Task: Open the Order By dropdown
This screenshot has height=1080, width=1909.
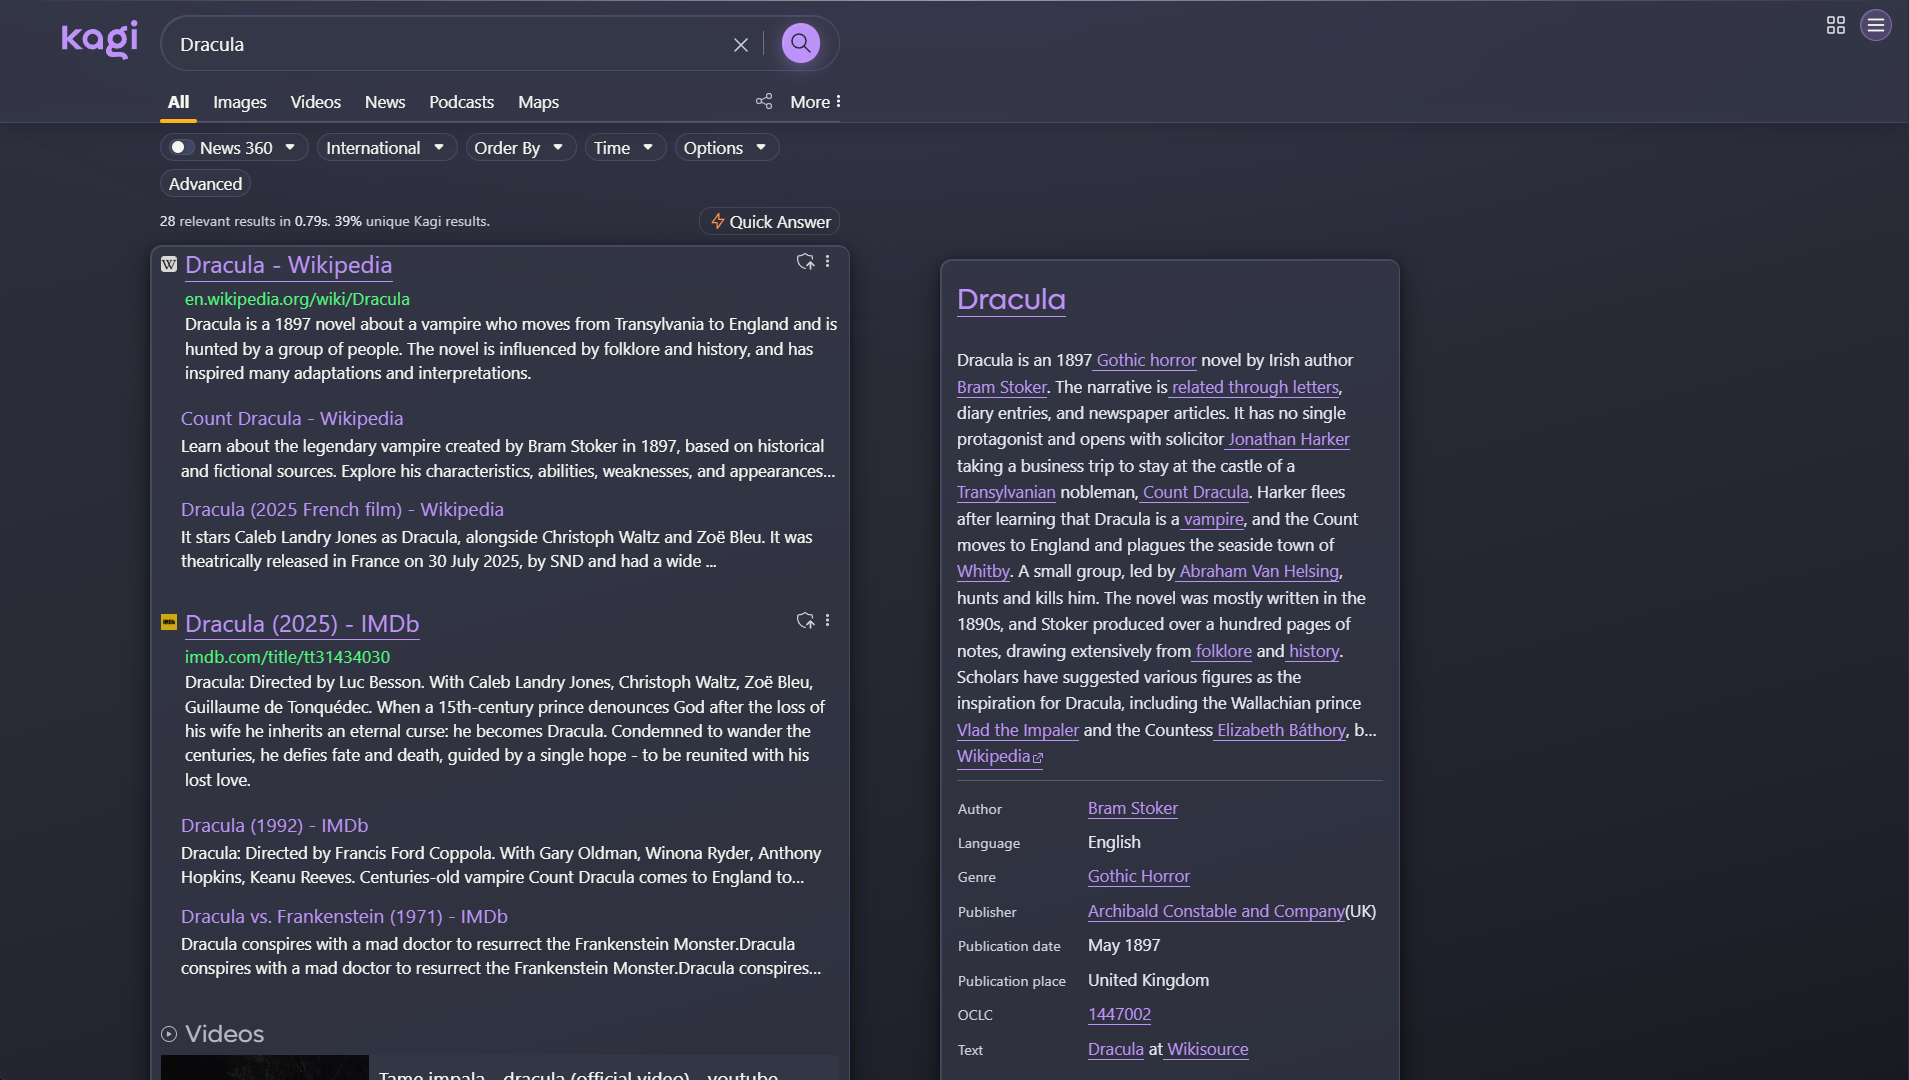Action: (x=520, y=148)
